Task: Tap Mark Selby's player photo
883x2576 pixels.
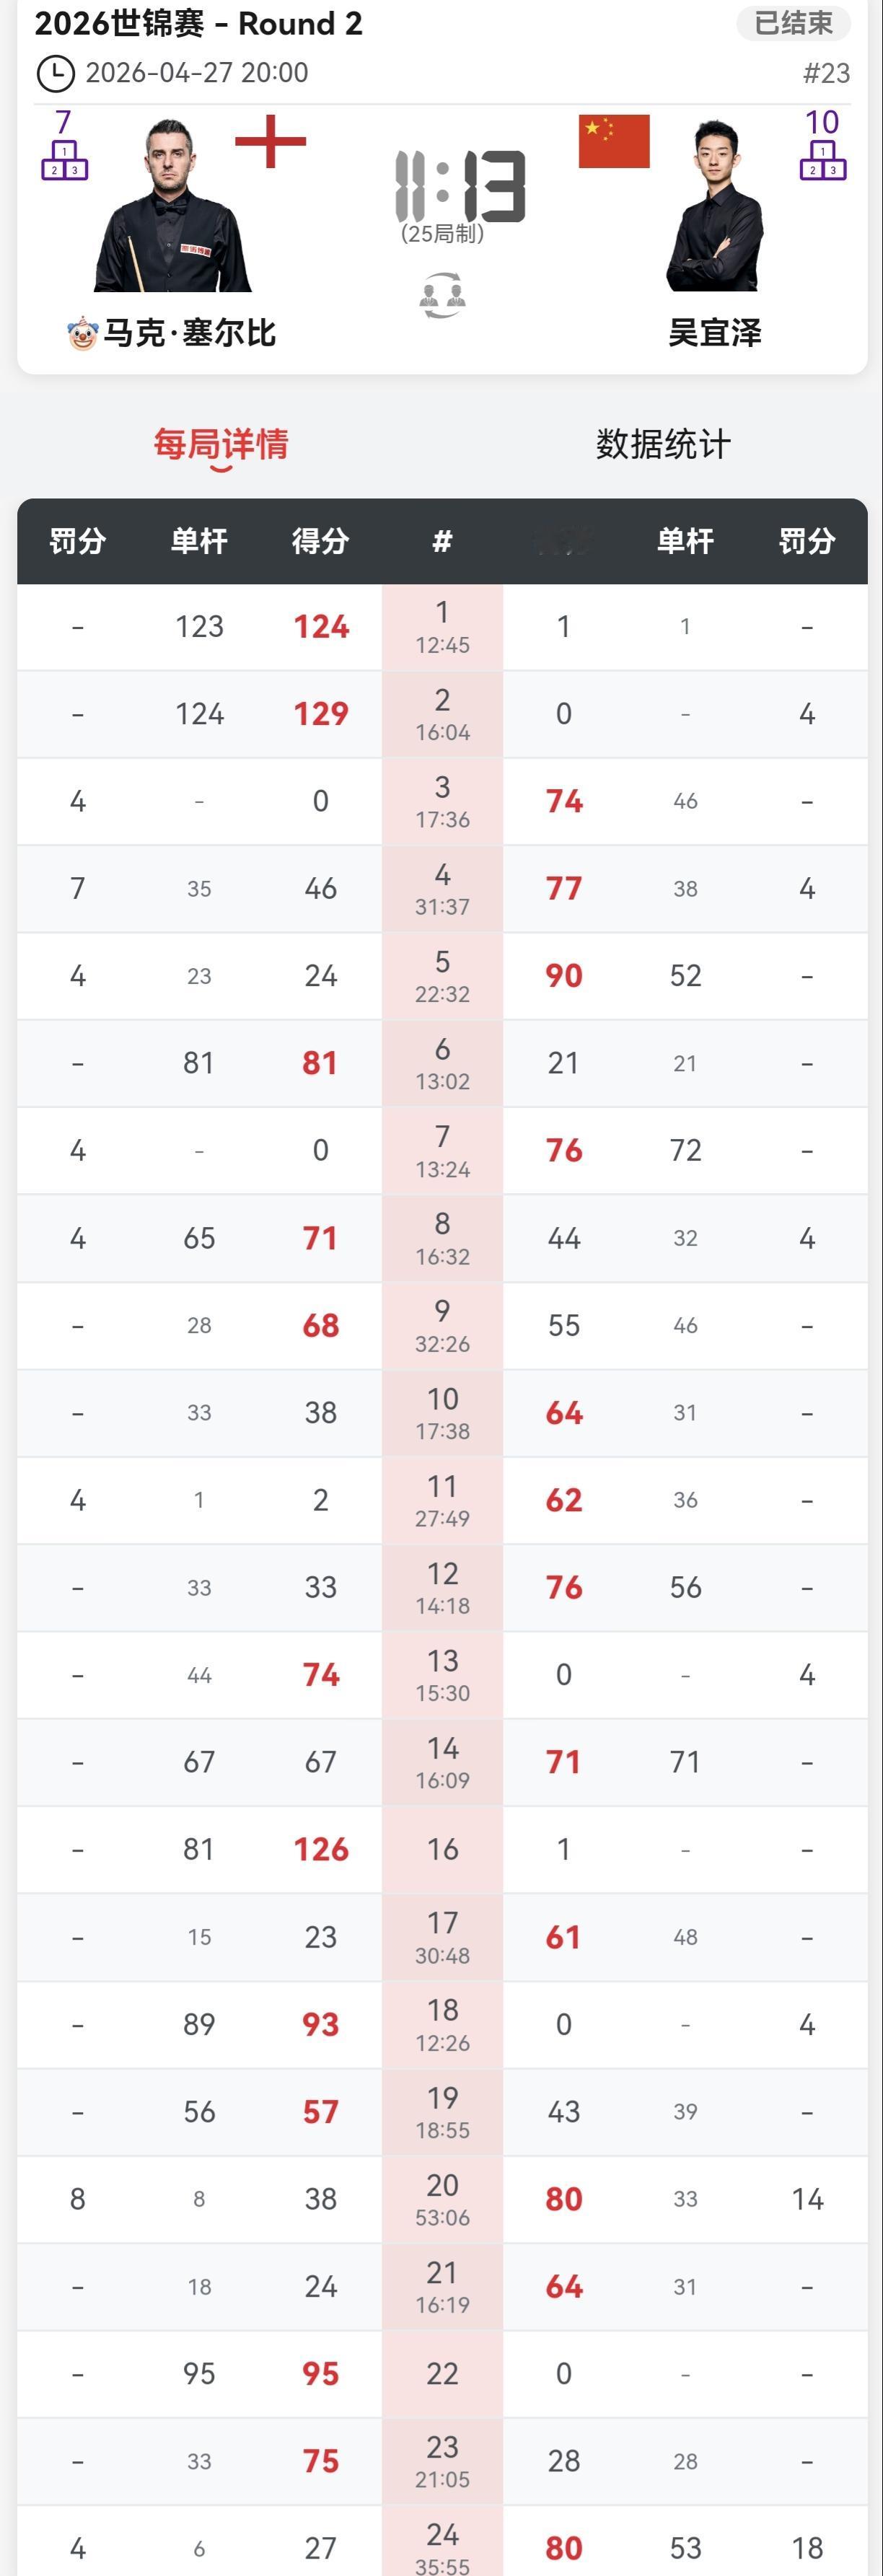Action: [x=172, y=207]
